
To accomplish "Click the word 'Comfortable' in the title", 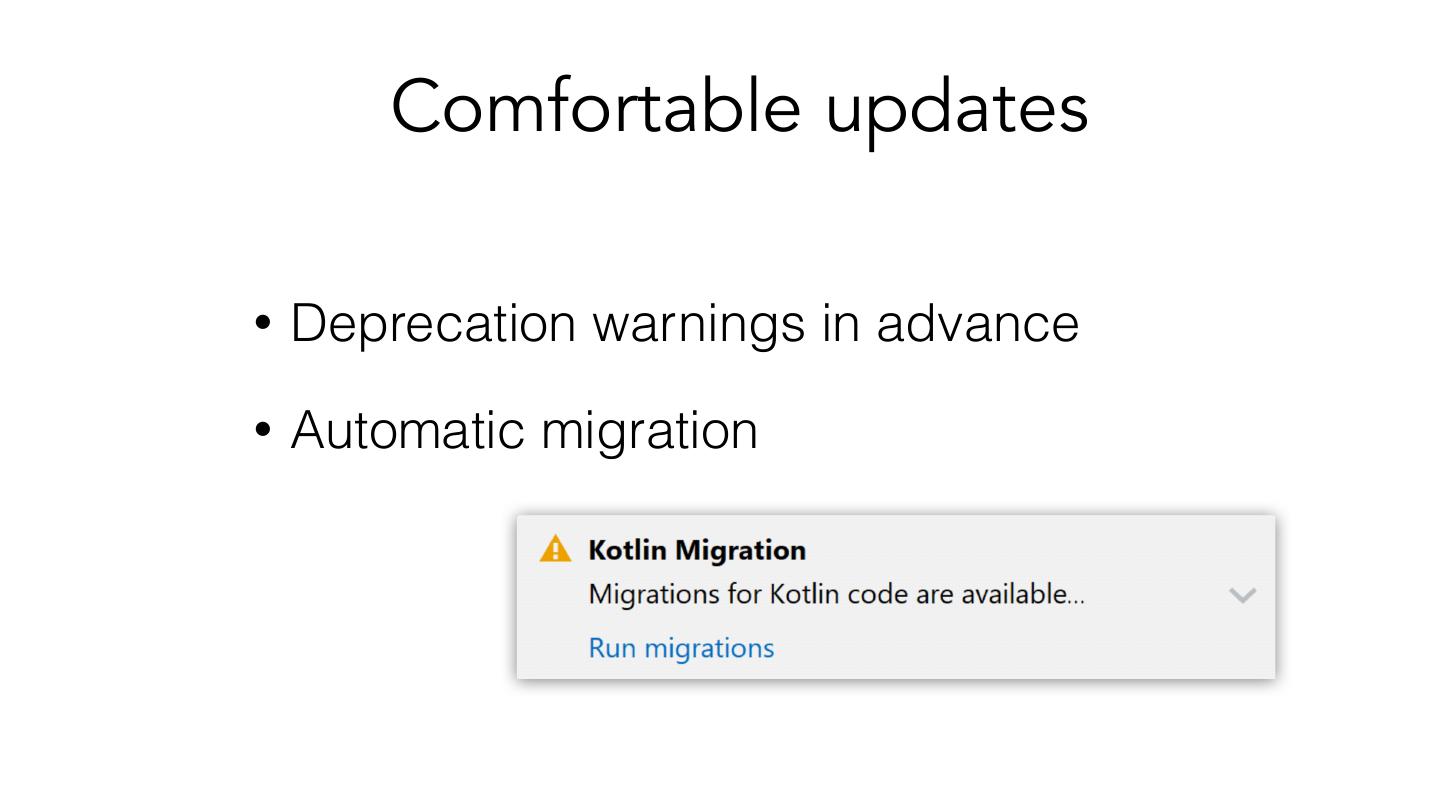I will click(596, 107).
